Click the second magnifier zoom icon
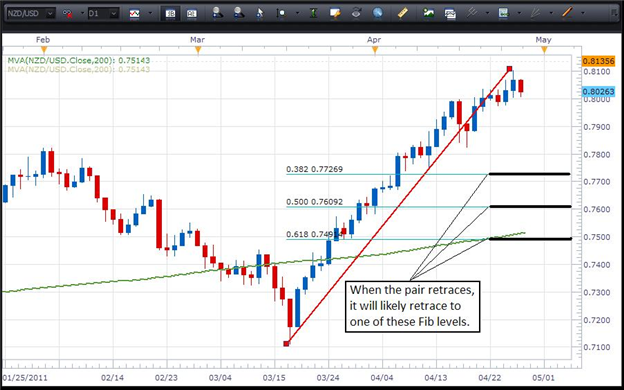 (239, 13)
